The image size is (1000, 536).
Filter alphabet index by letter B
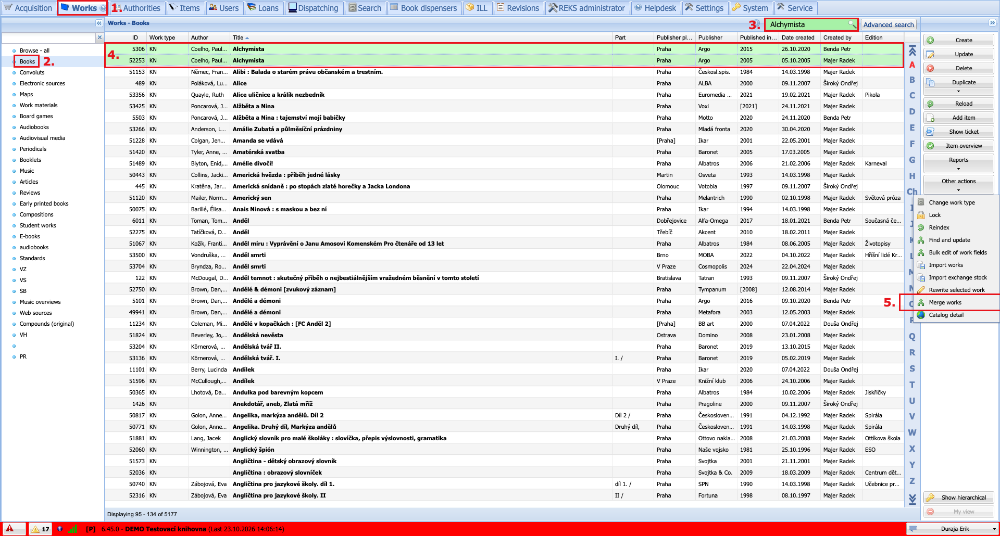click(x=912, y=80)
